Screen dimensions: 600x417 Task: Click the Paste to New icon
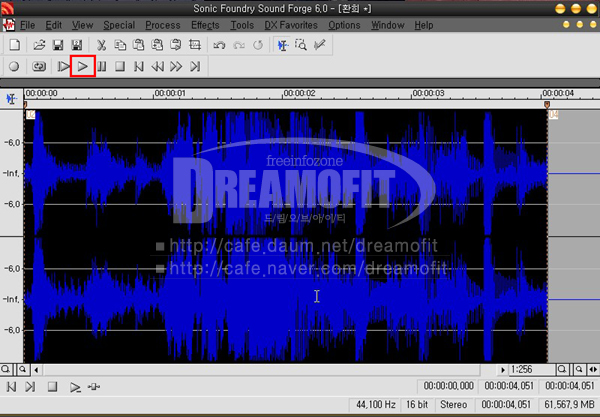(176, 45)
